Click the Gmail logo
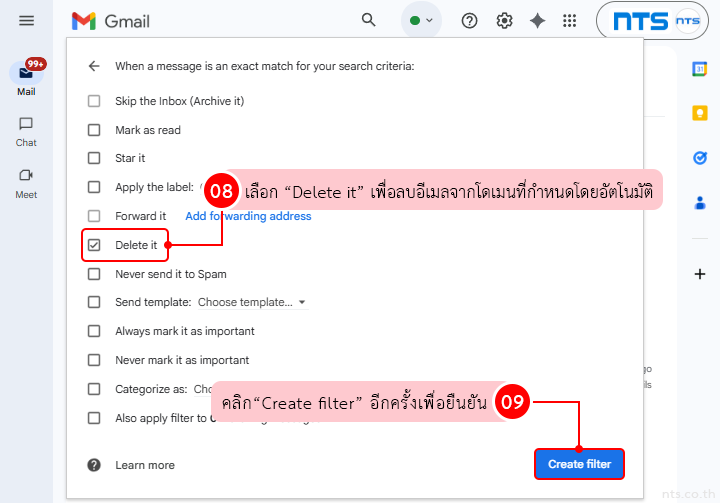Image resolution: width=720 pixels, height=503 pixels. coord(111,21)
